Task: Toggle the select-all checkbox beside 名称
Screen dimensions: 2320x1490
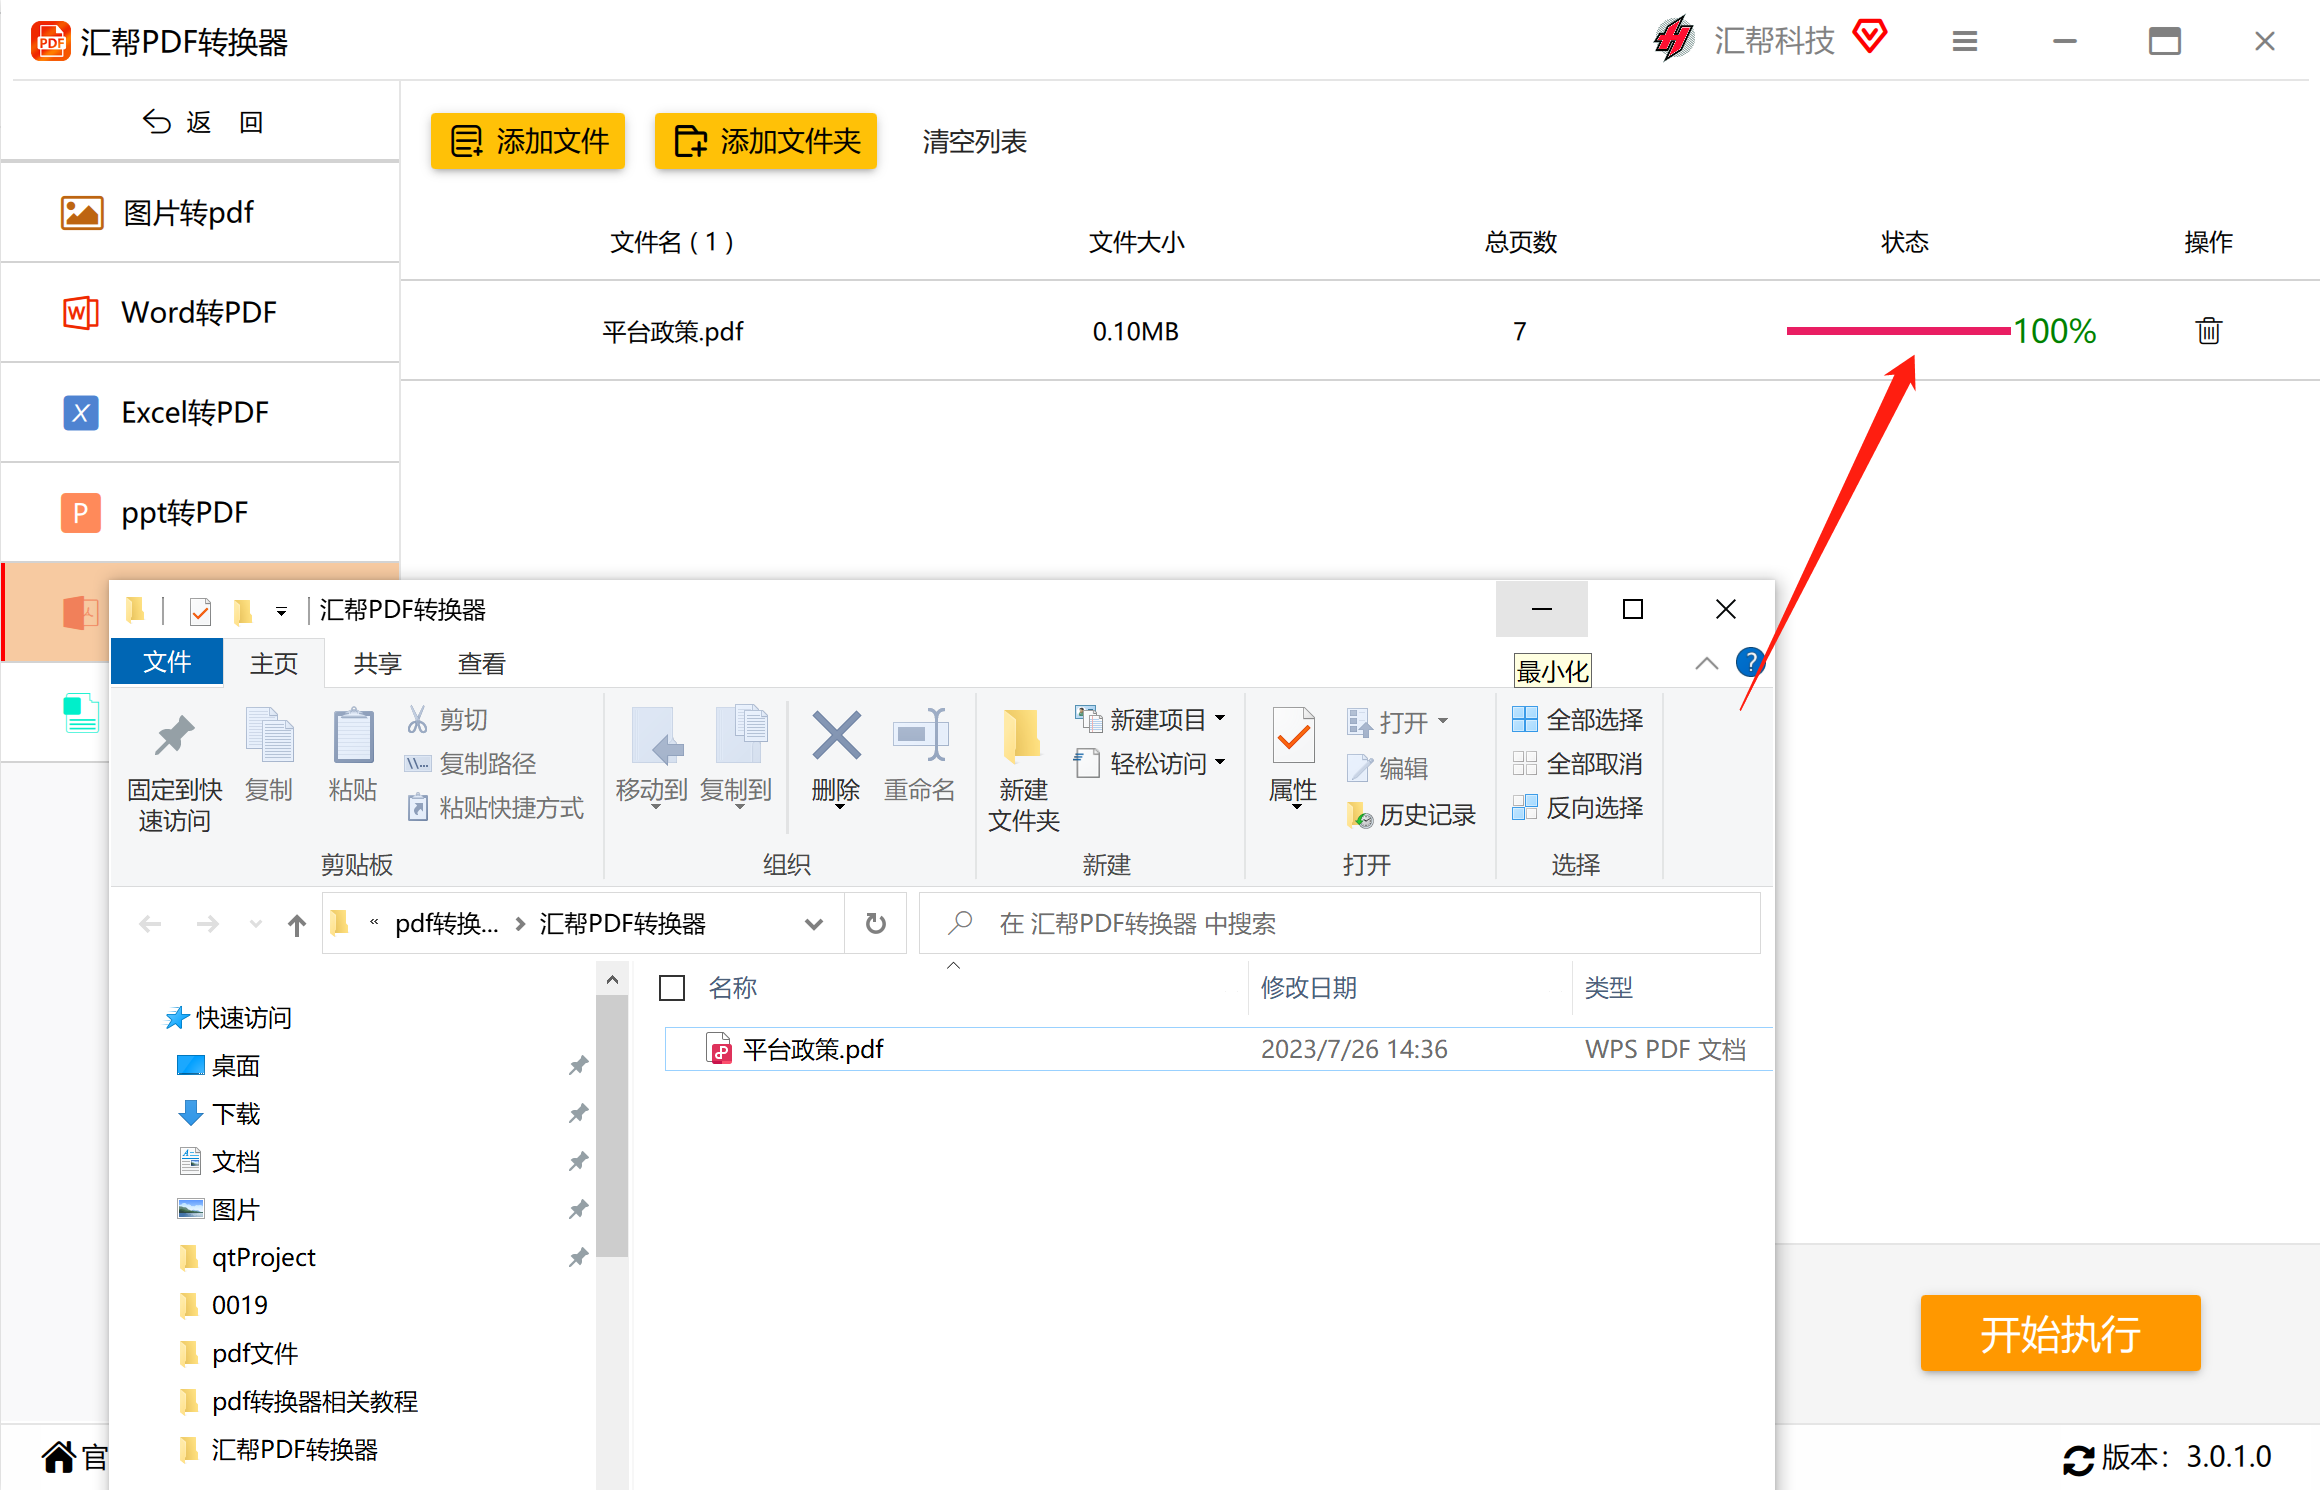Action: pos(672,988)
